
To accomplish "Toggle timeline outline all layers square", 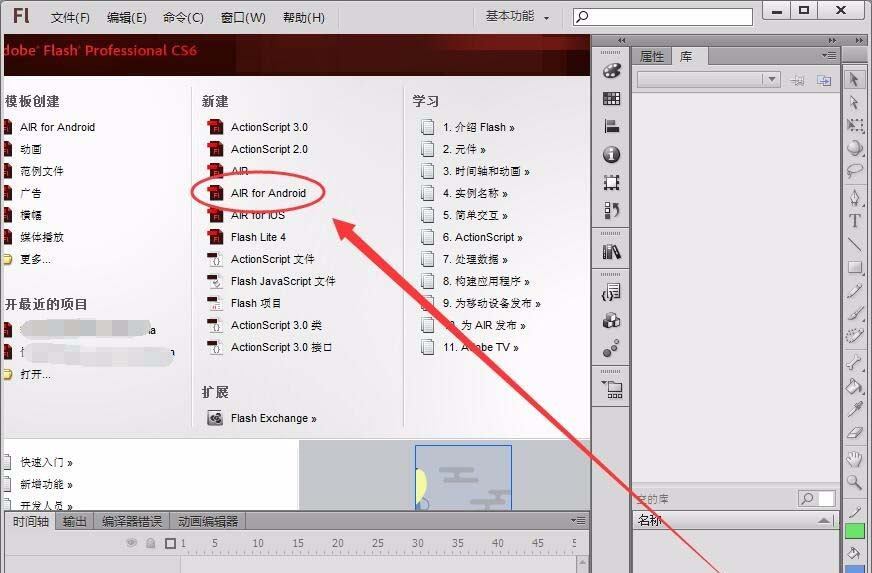I will pos(171,544).
